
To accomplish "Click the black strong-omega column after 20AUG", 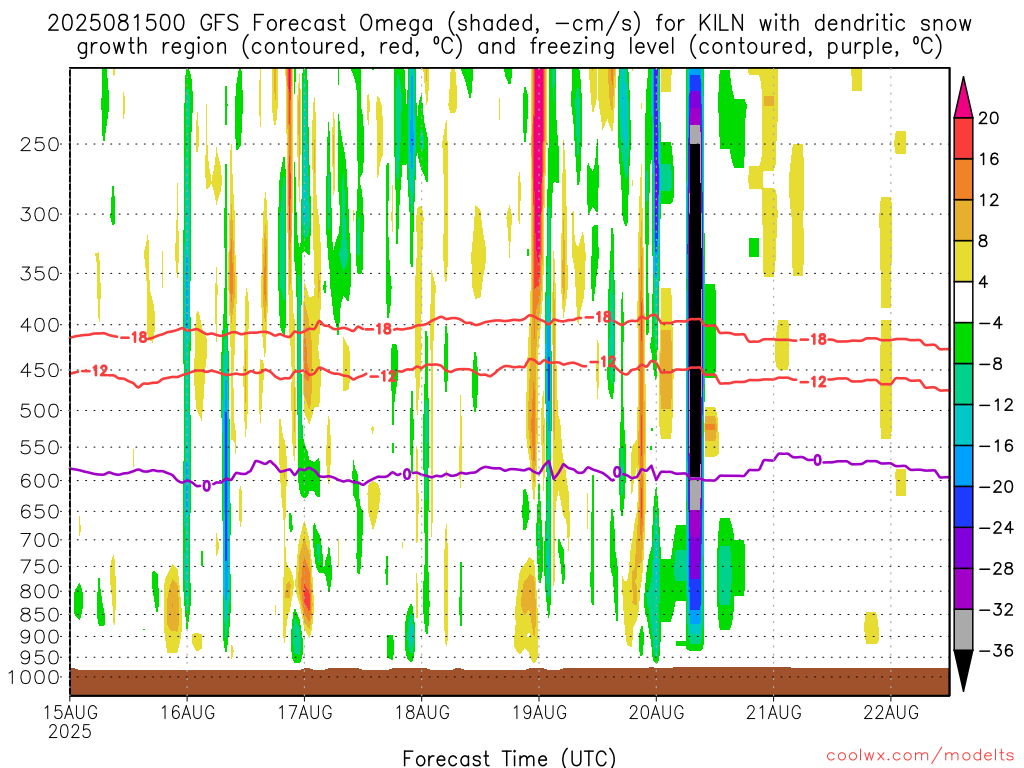I will click(696, 310).
